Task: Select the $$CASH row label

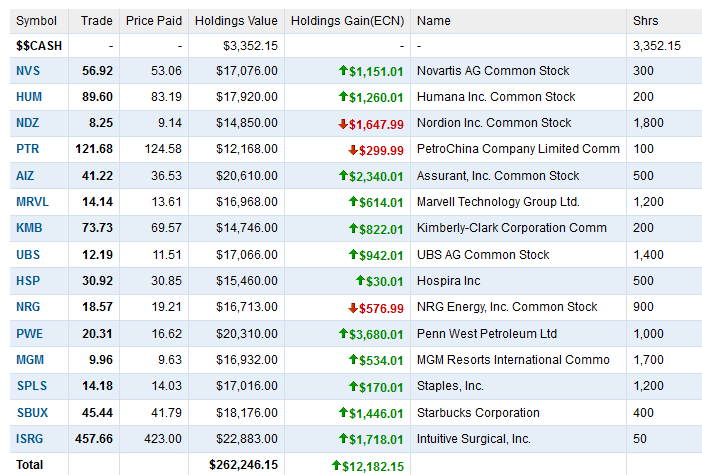Action: click(39, 46)
